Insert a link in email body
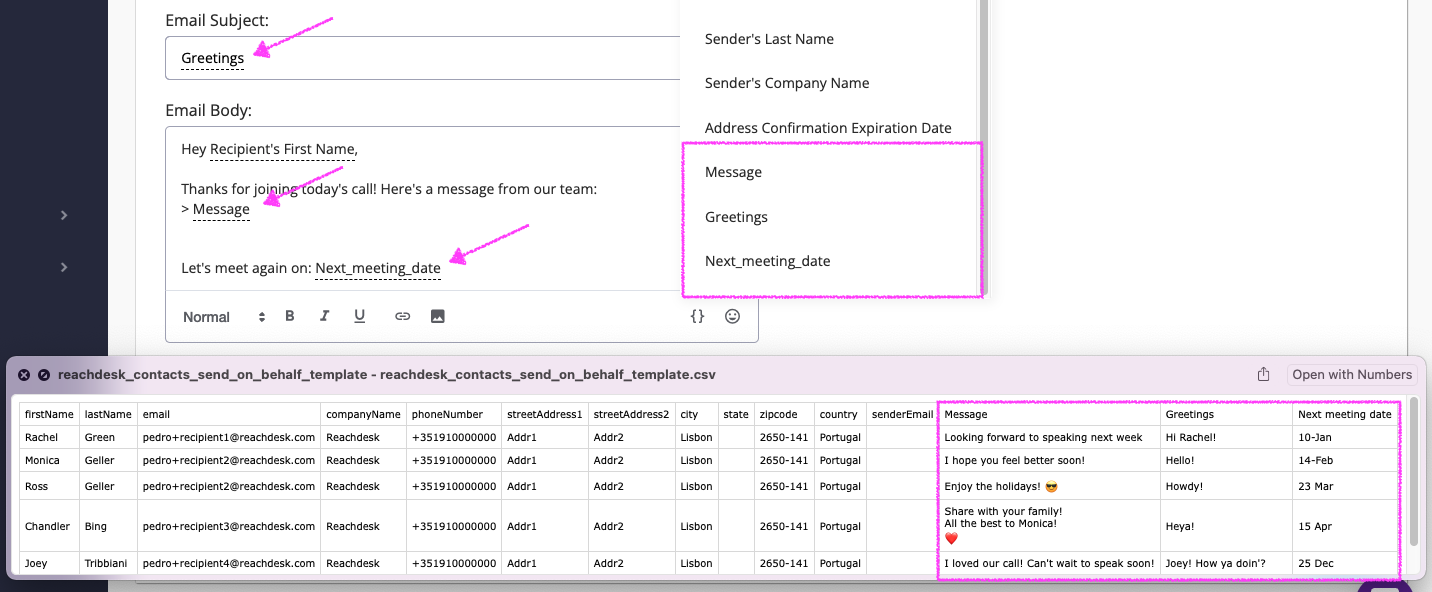This screenshot has width=1432, height=592. point(402,316)
